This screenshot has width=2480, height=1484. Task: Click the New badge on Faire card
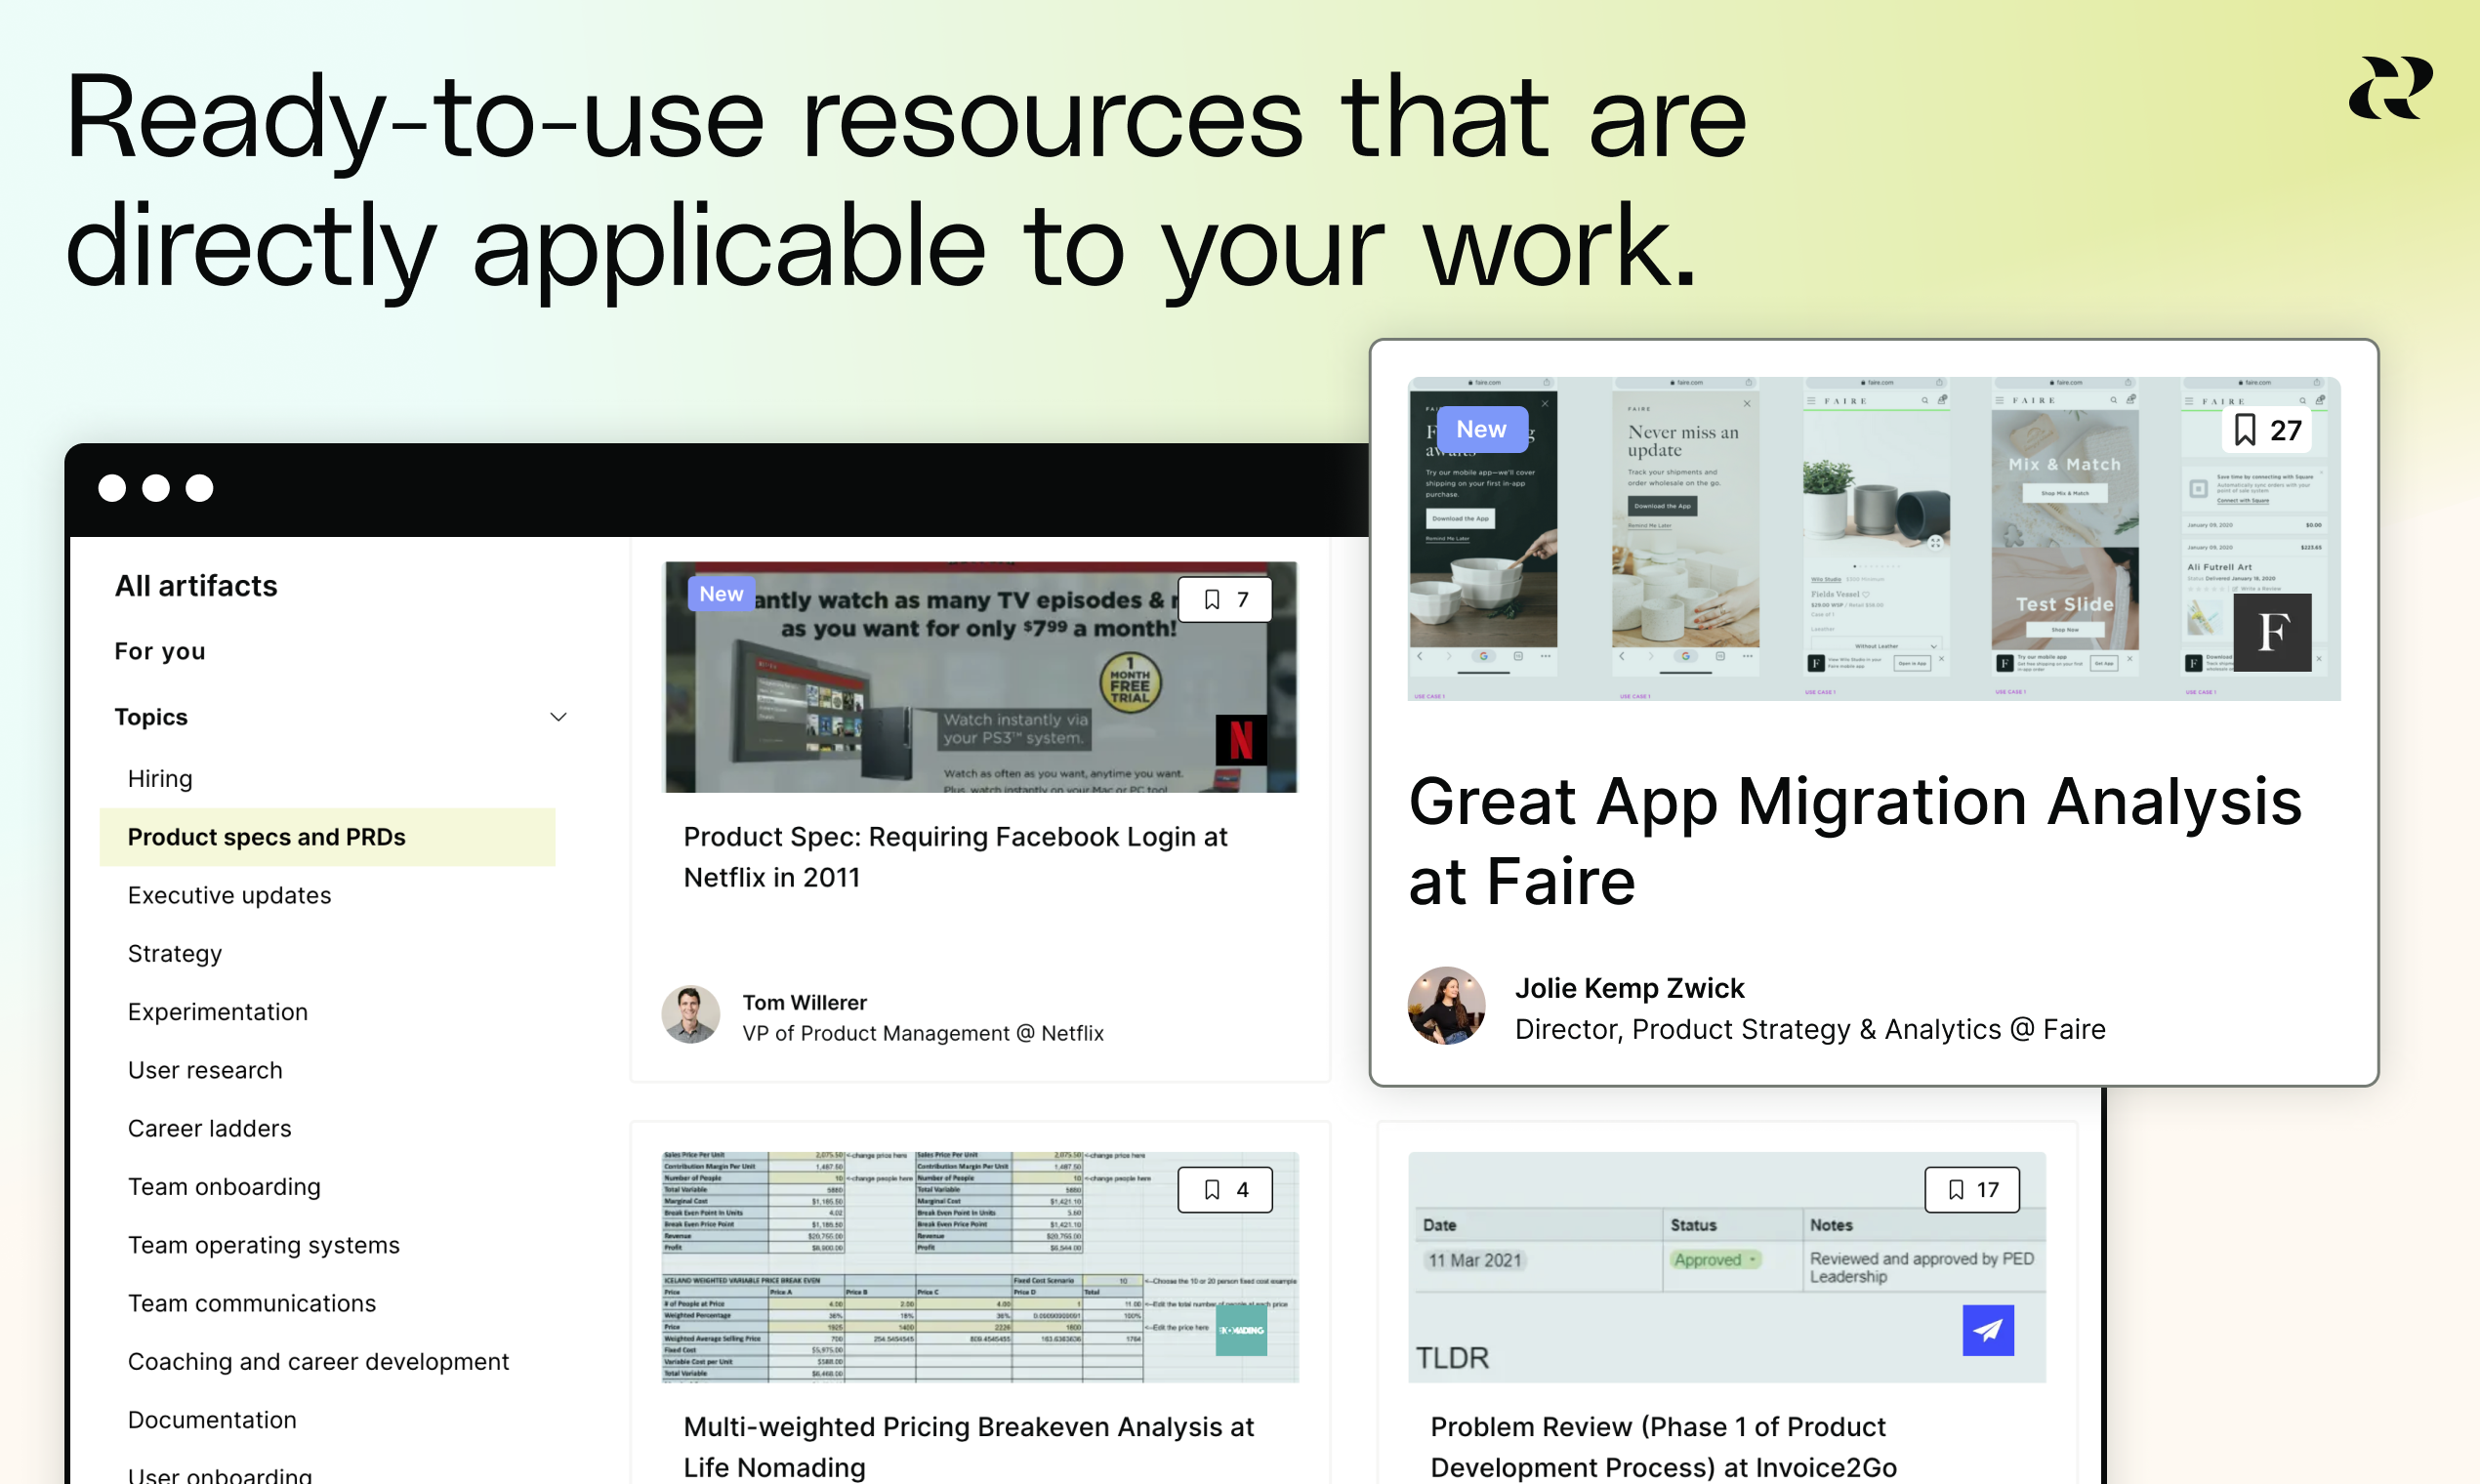[x=1481, y=429]
